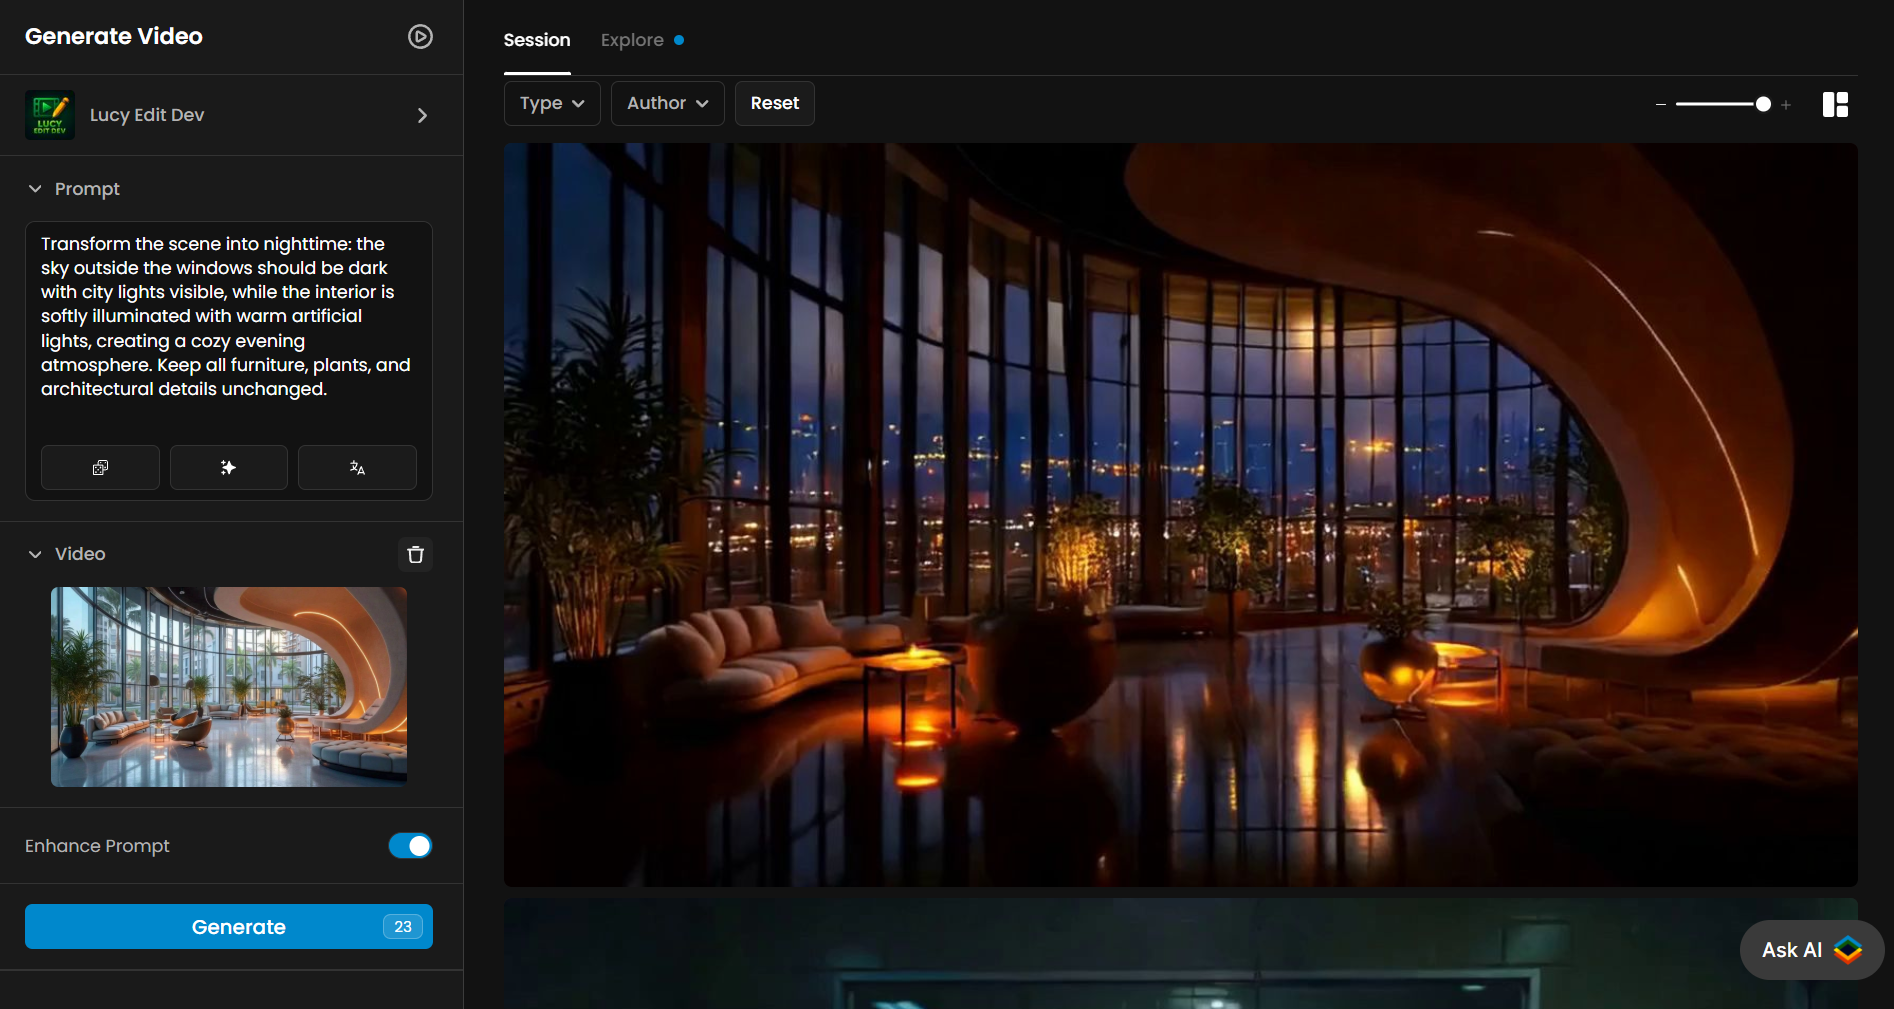Toggle the Enhance Prompt switch
1894x1009 pixels.
tap(410, 846)
